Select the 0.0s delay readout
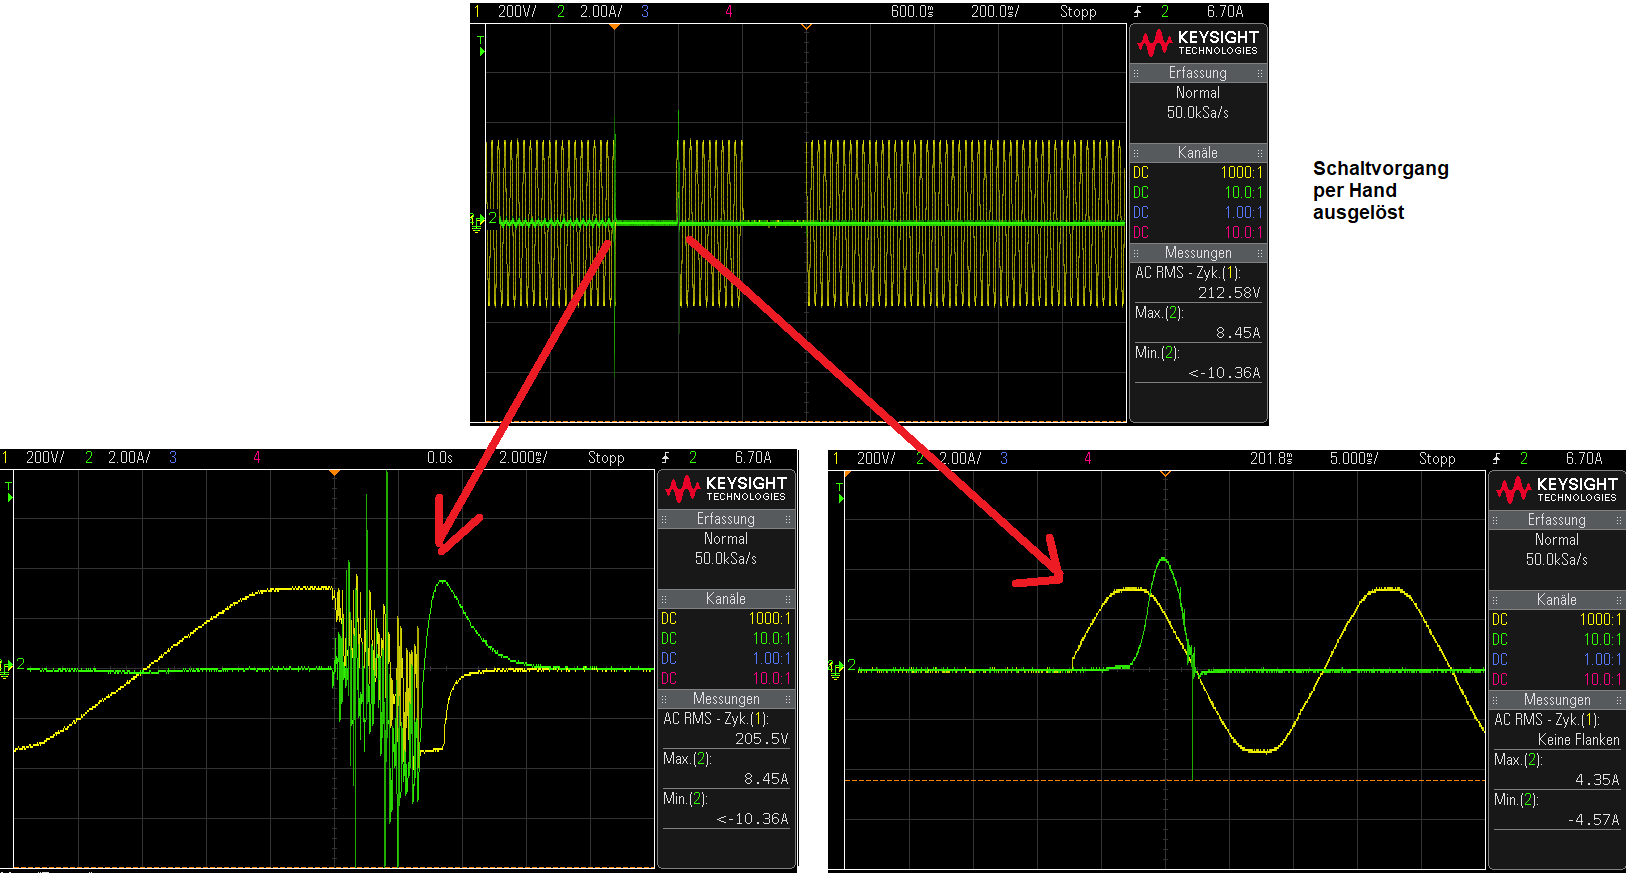The image size is (1626, 876). [x=440, y=458]
